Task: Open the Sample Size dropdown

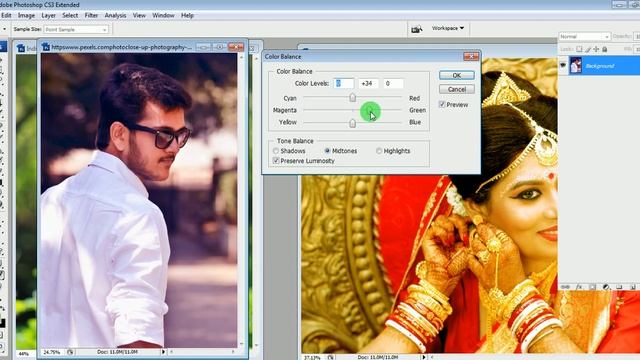Action: tap(76, 29)
